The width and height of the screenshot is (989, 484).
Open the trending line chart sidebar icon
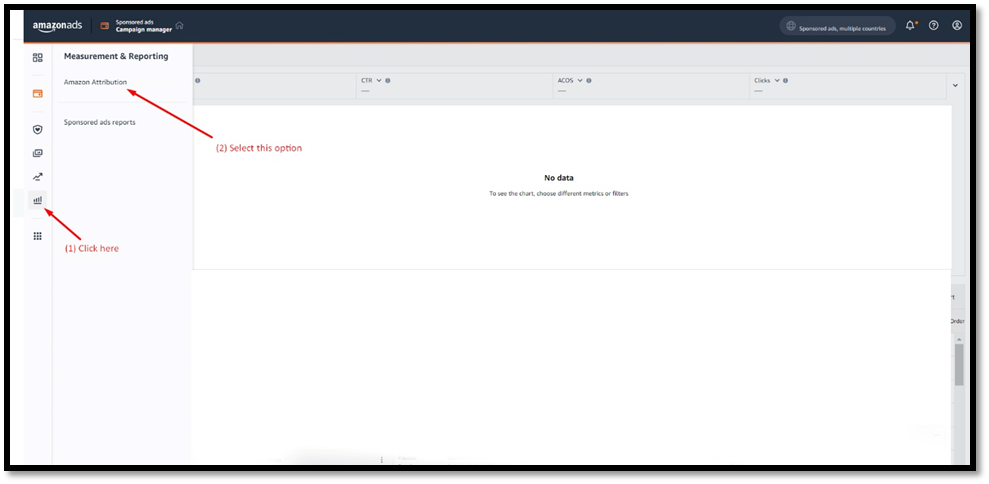coord(38,177)
